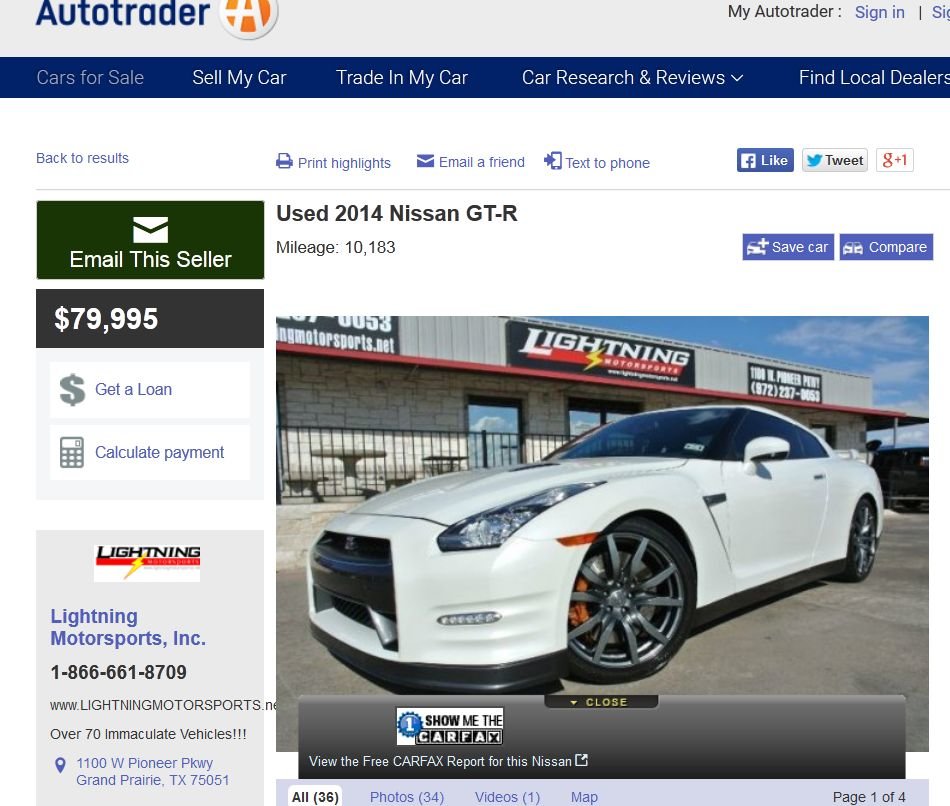
Task: Open Trade In My Car menu
Action: [402, 78]
